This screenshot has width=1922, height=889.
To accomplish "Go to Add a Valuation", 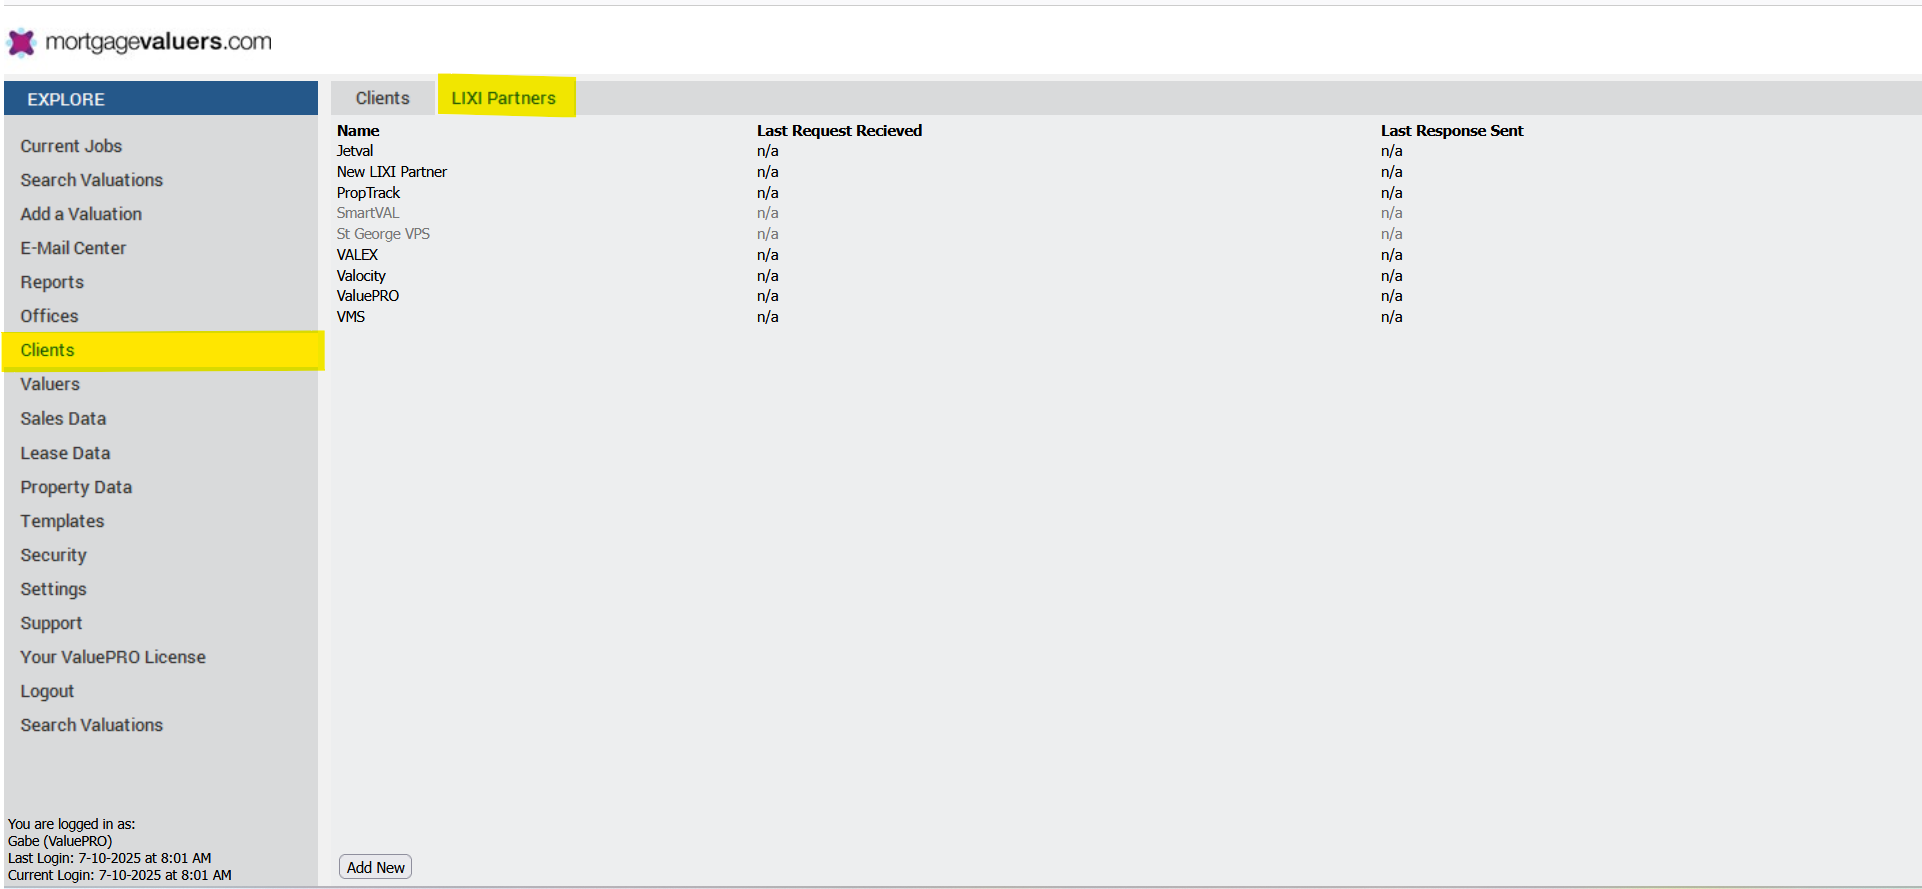I will [x=81, y=214].
